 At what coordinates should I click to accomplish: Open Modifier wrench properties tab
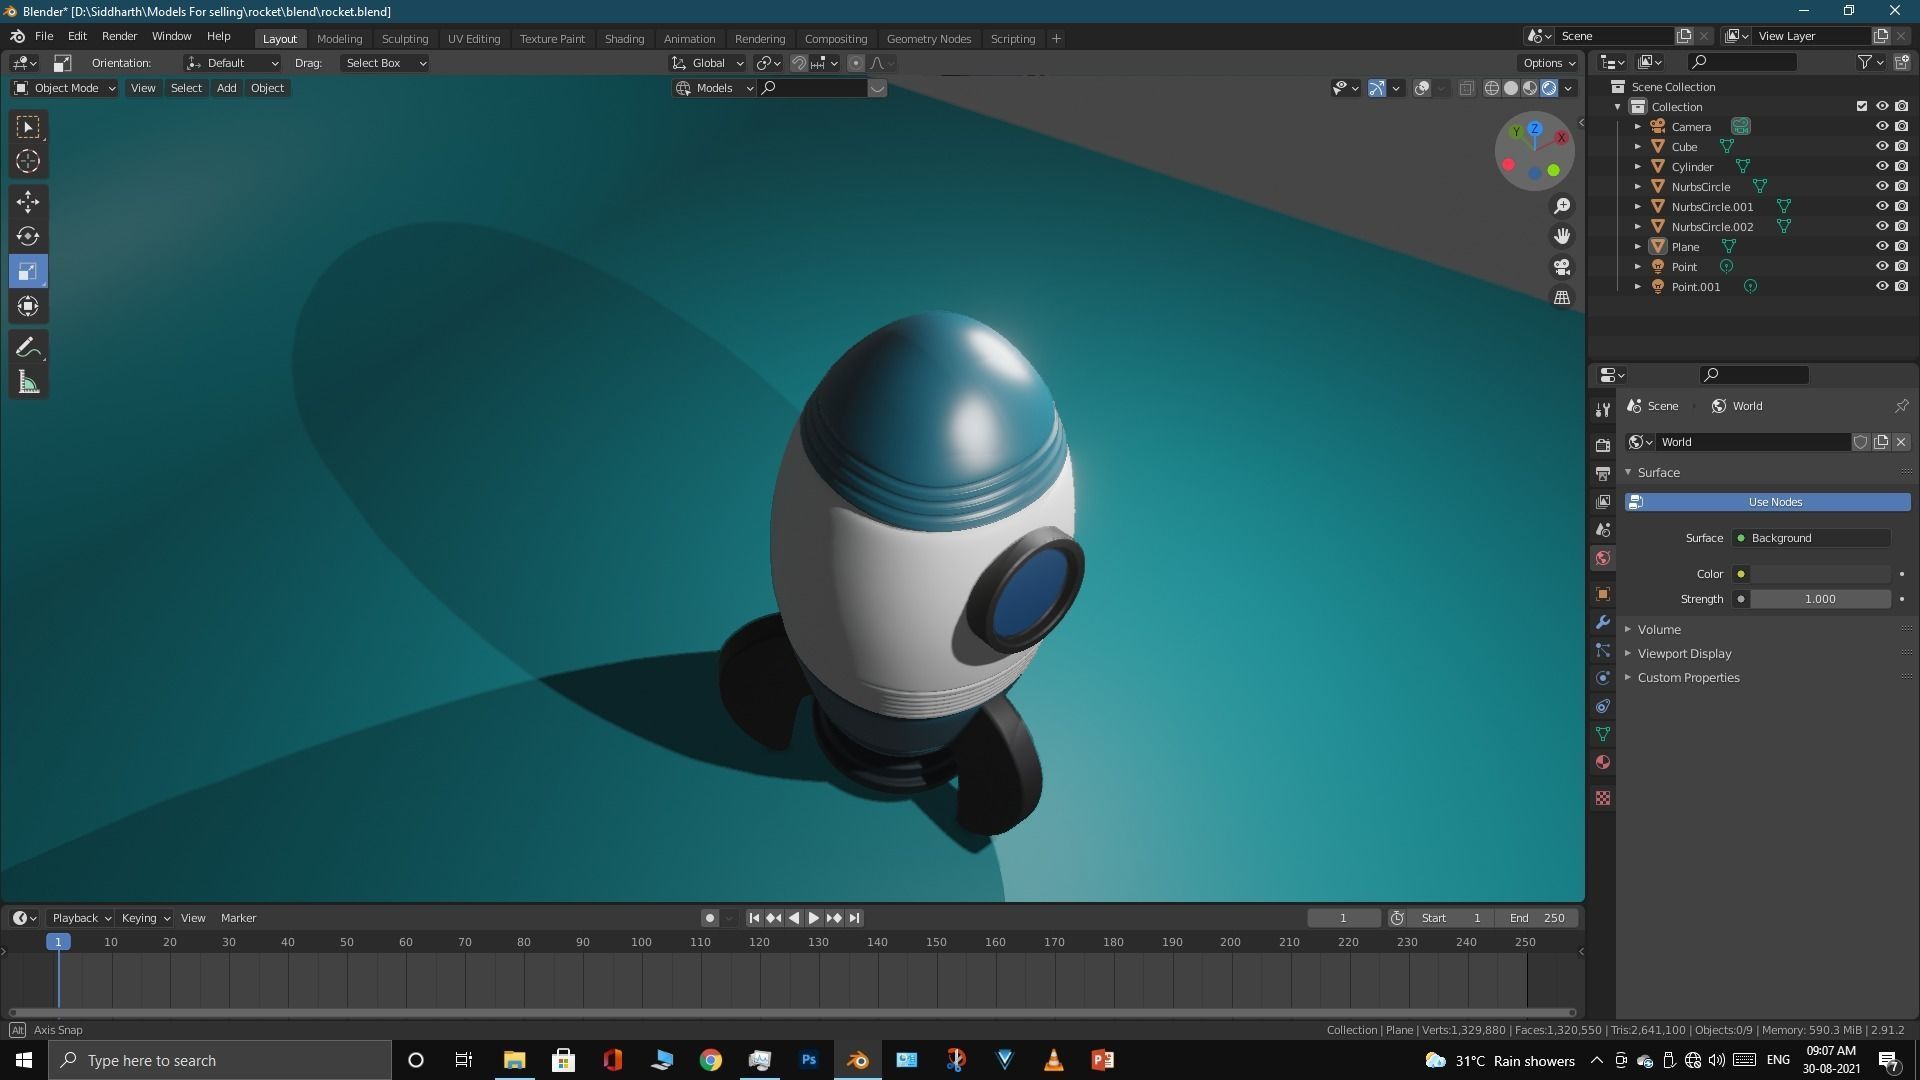1603,623
